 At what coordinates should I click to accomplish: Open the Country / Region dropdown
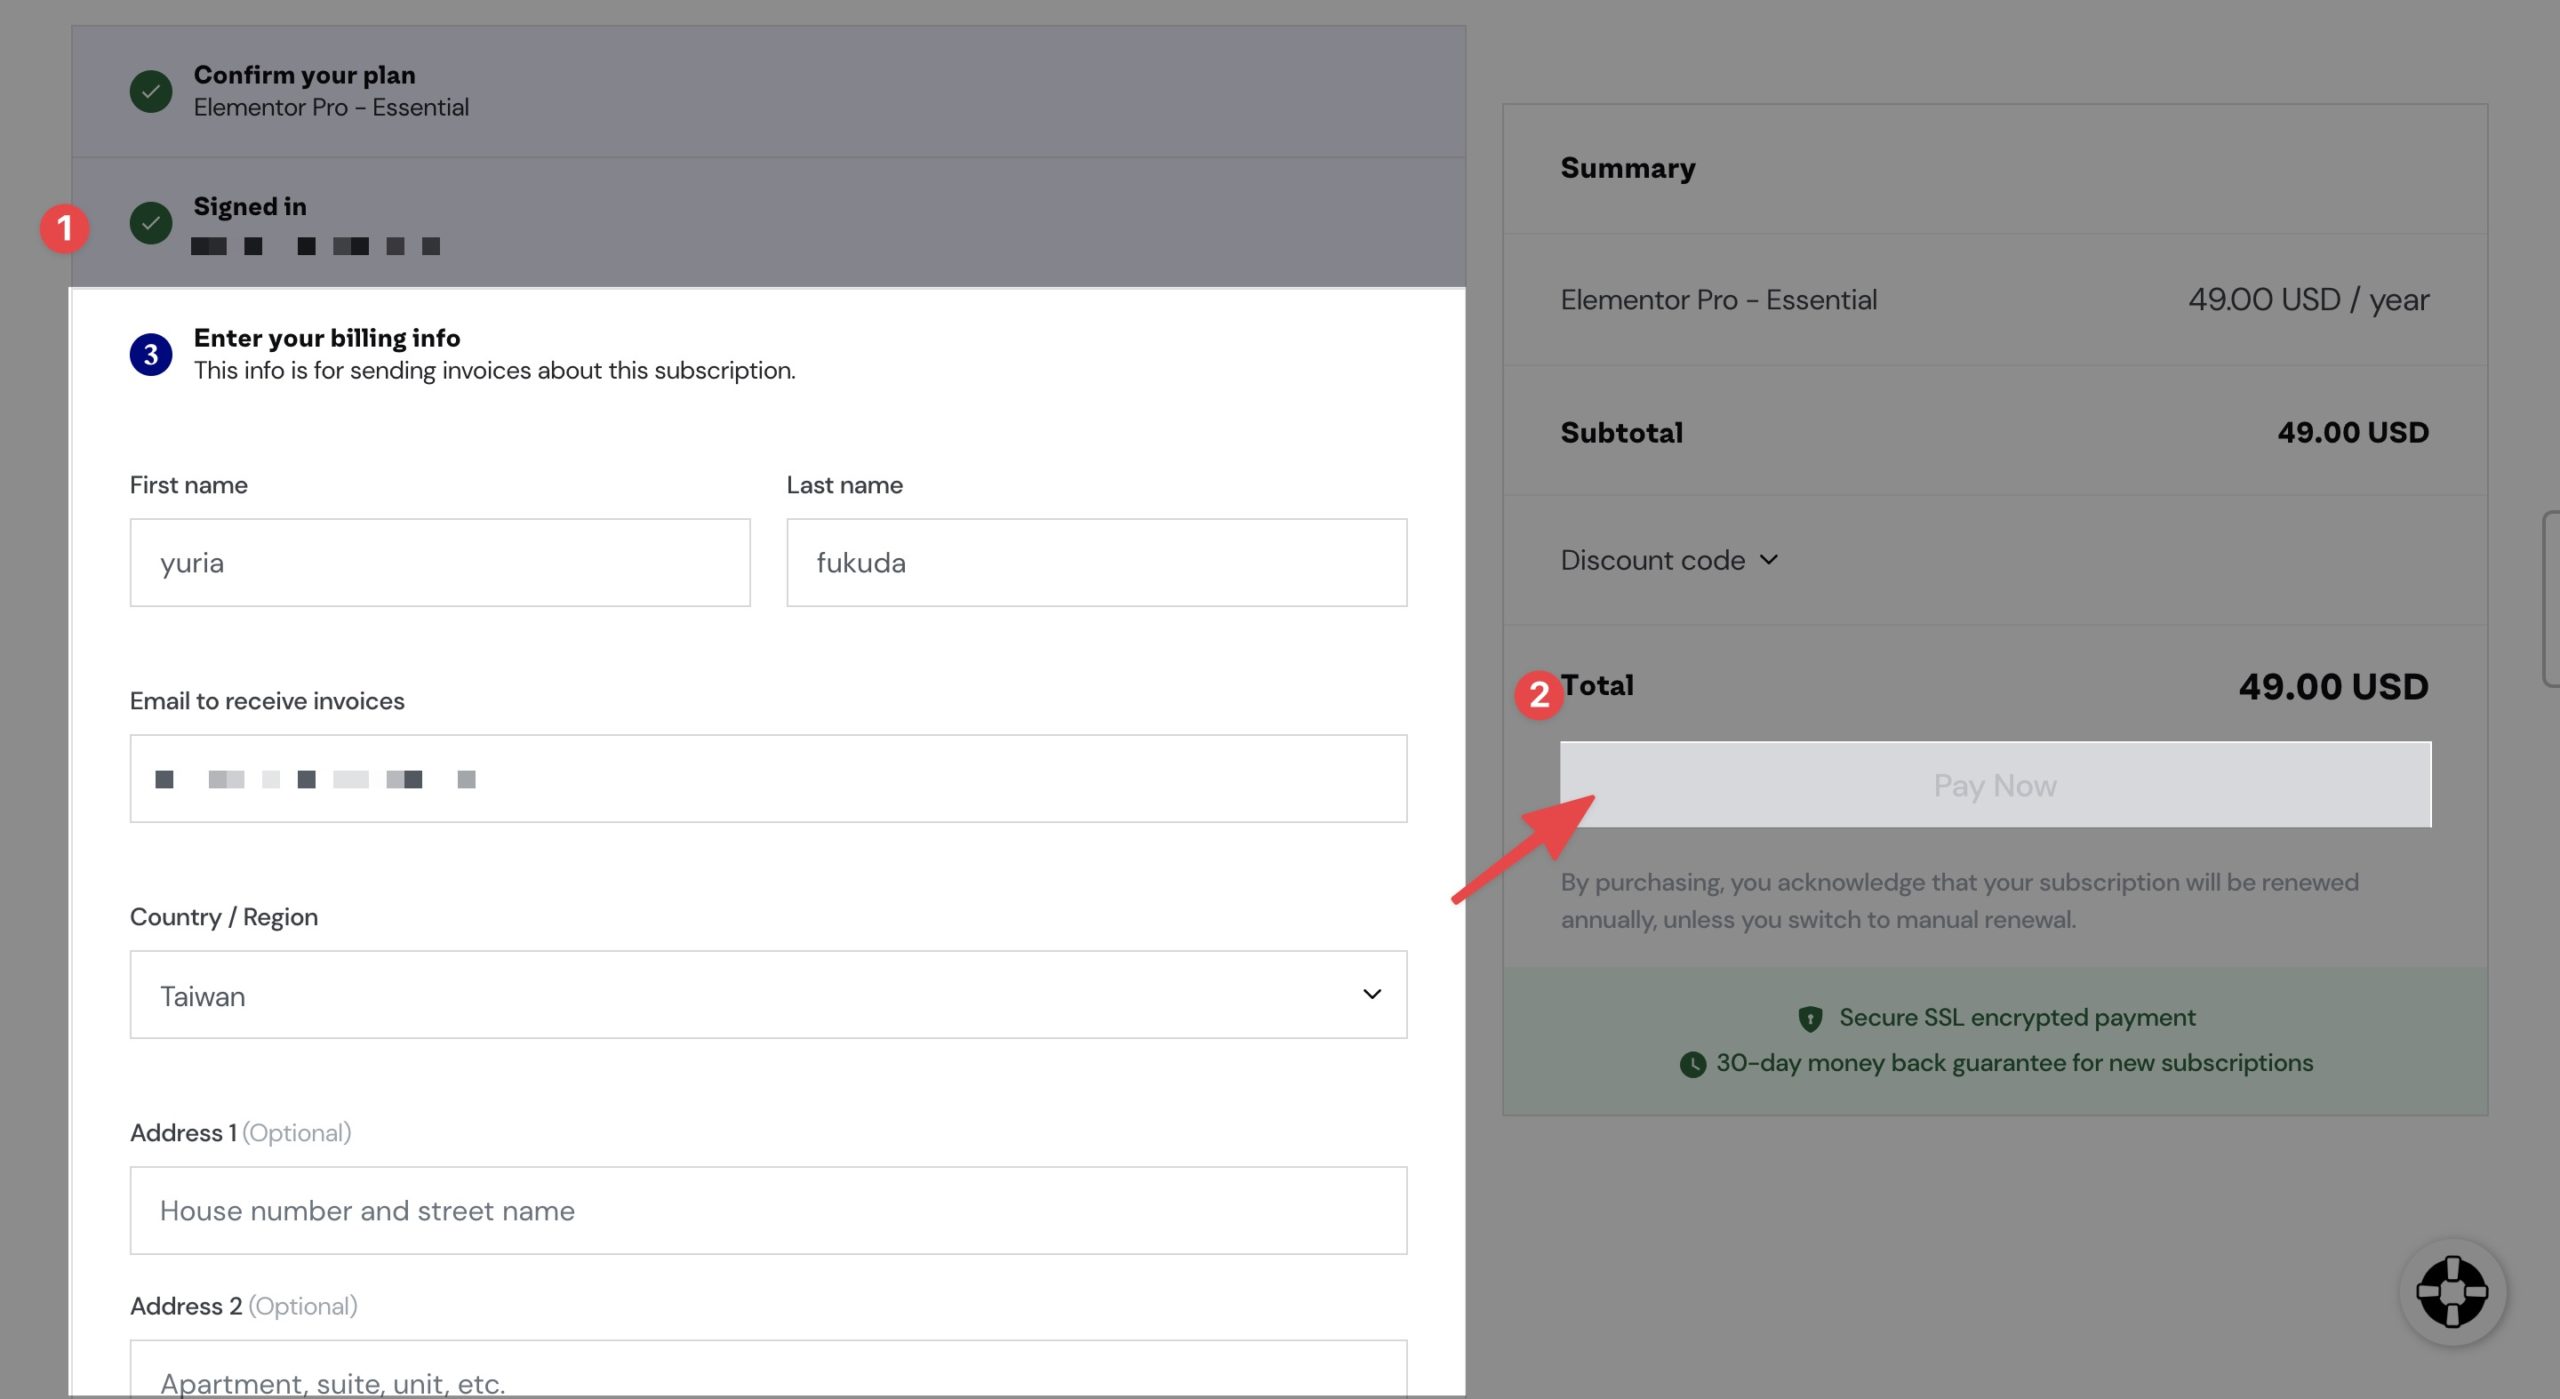768,994
